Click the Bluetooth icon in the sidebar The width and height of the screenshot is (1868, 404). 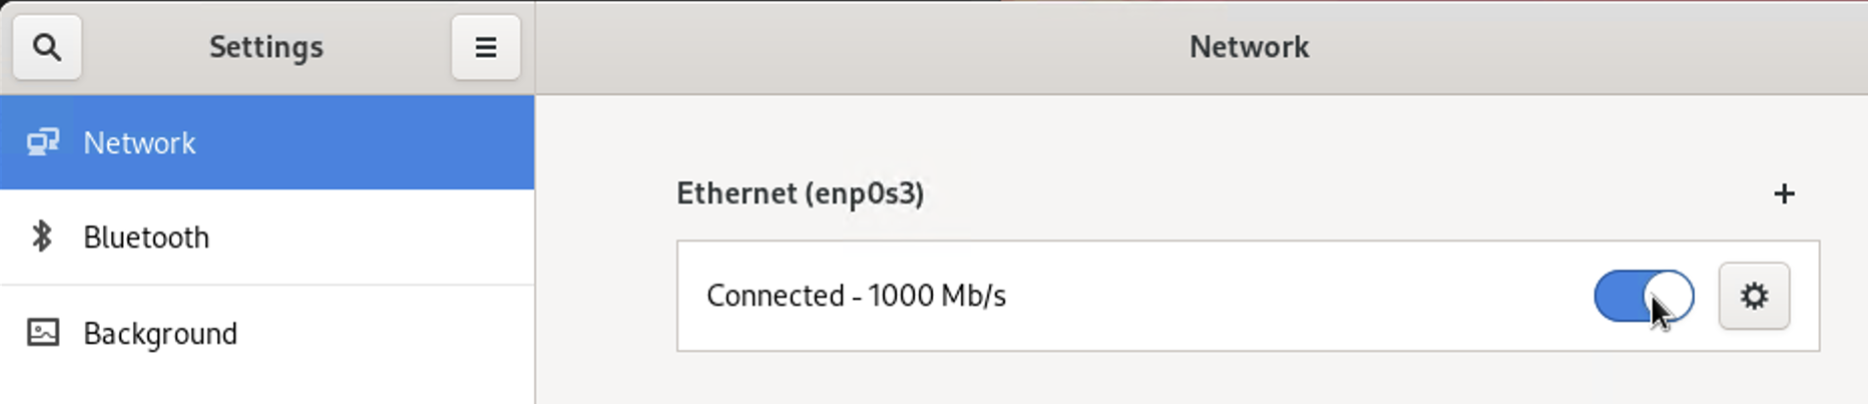42,237
